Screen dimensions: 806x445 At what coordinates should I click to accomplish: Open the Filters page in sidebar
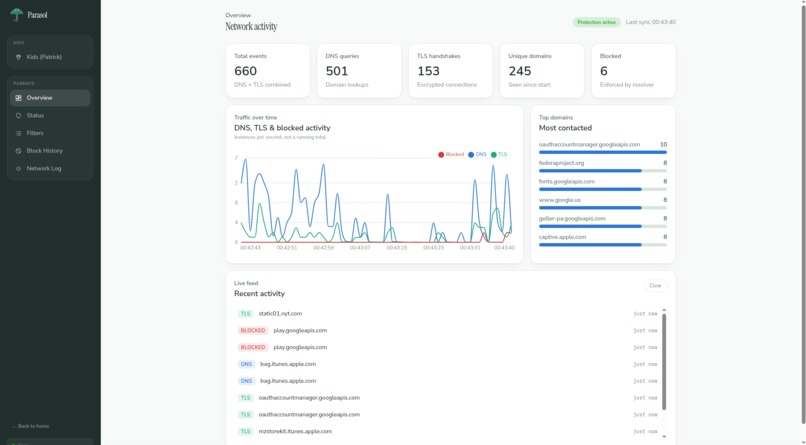click(x=50, y=133)
